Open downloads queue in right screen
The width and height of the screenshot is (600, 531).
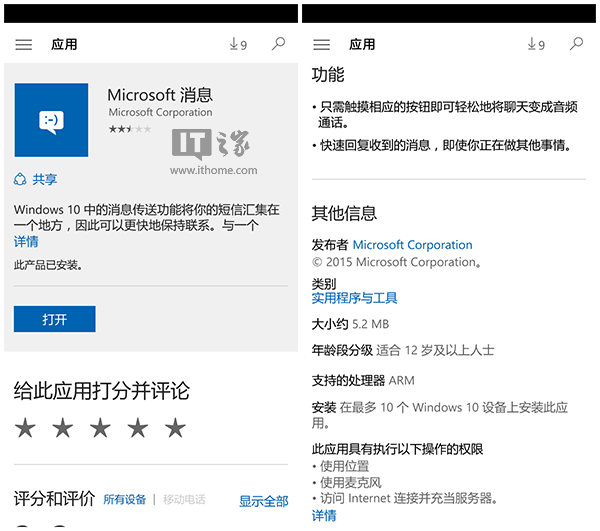536,44
